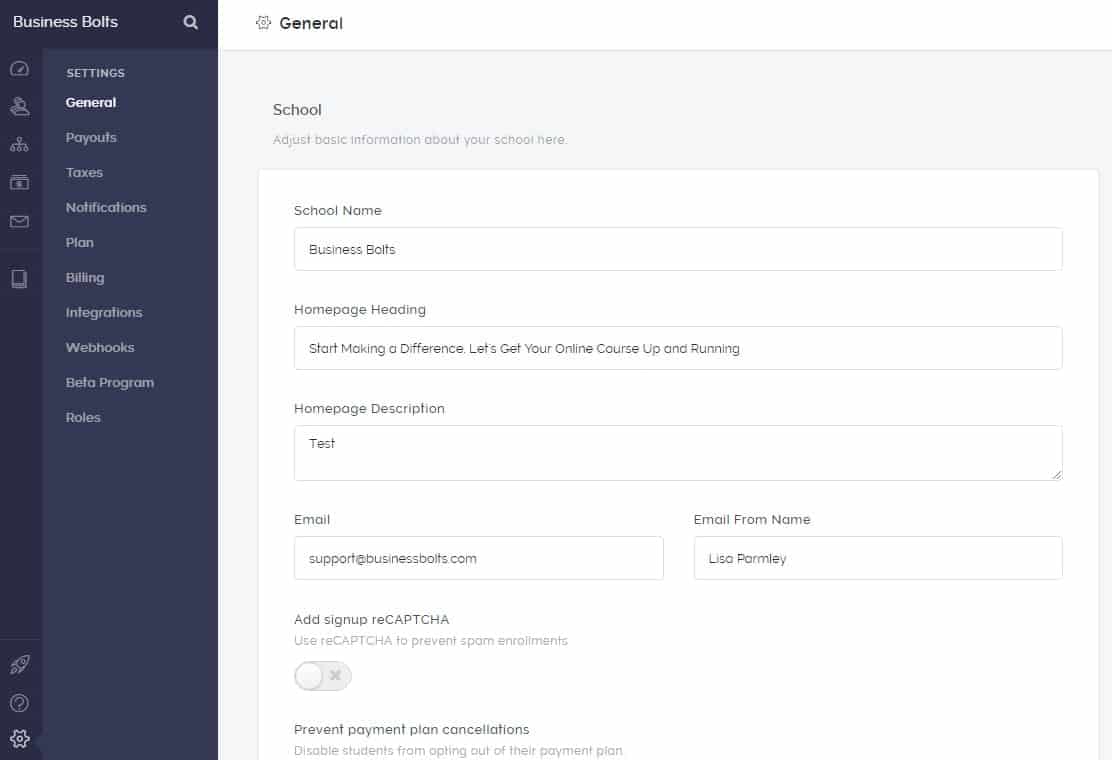Viewport: 1112px width, 760px height.
Task: Open the Dashboard speedometer icon
Action: [19, 69]
